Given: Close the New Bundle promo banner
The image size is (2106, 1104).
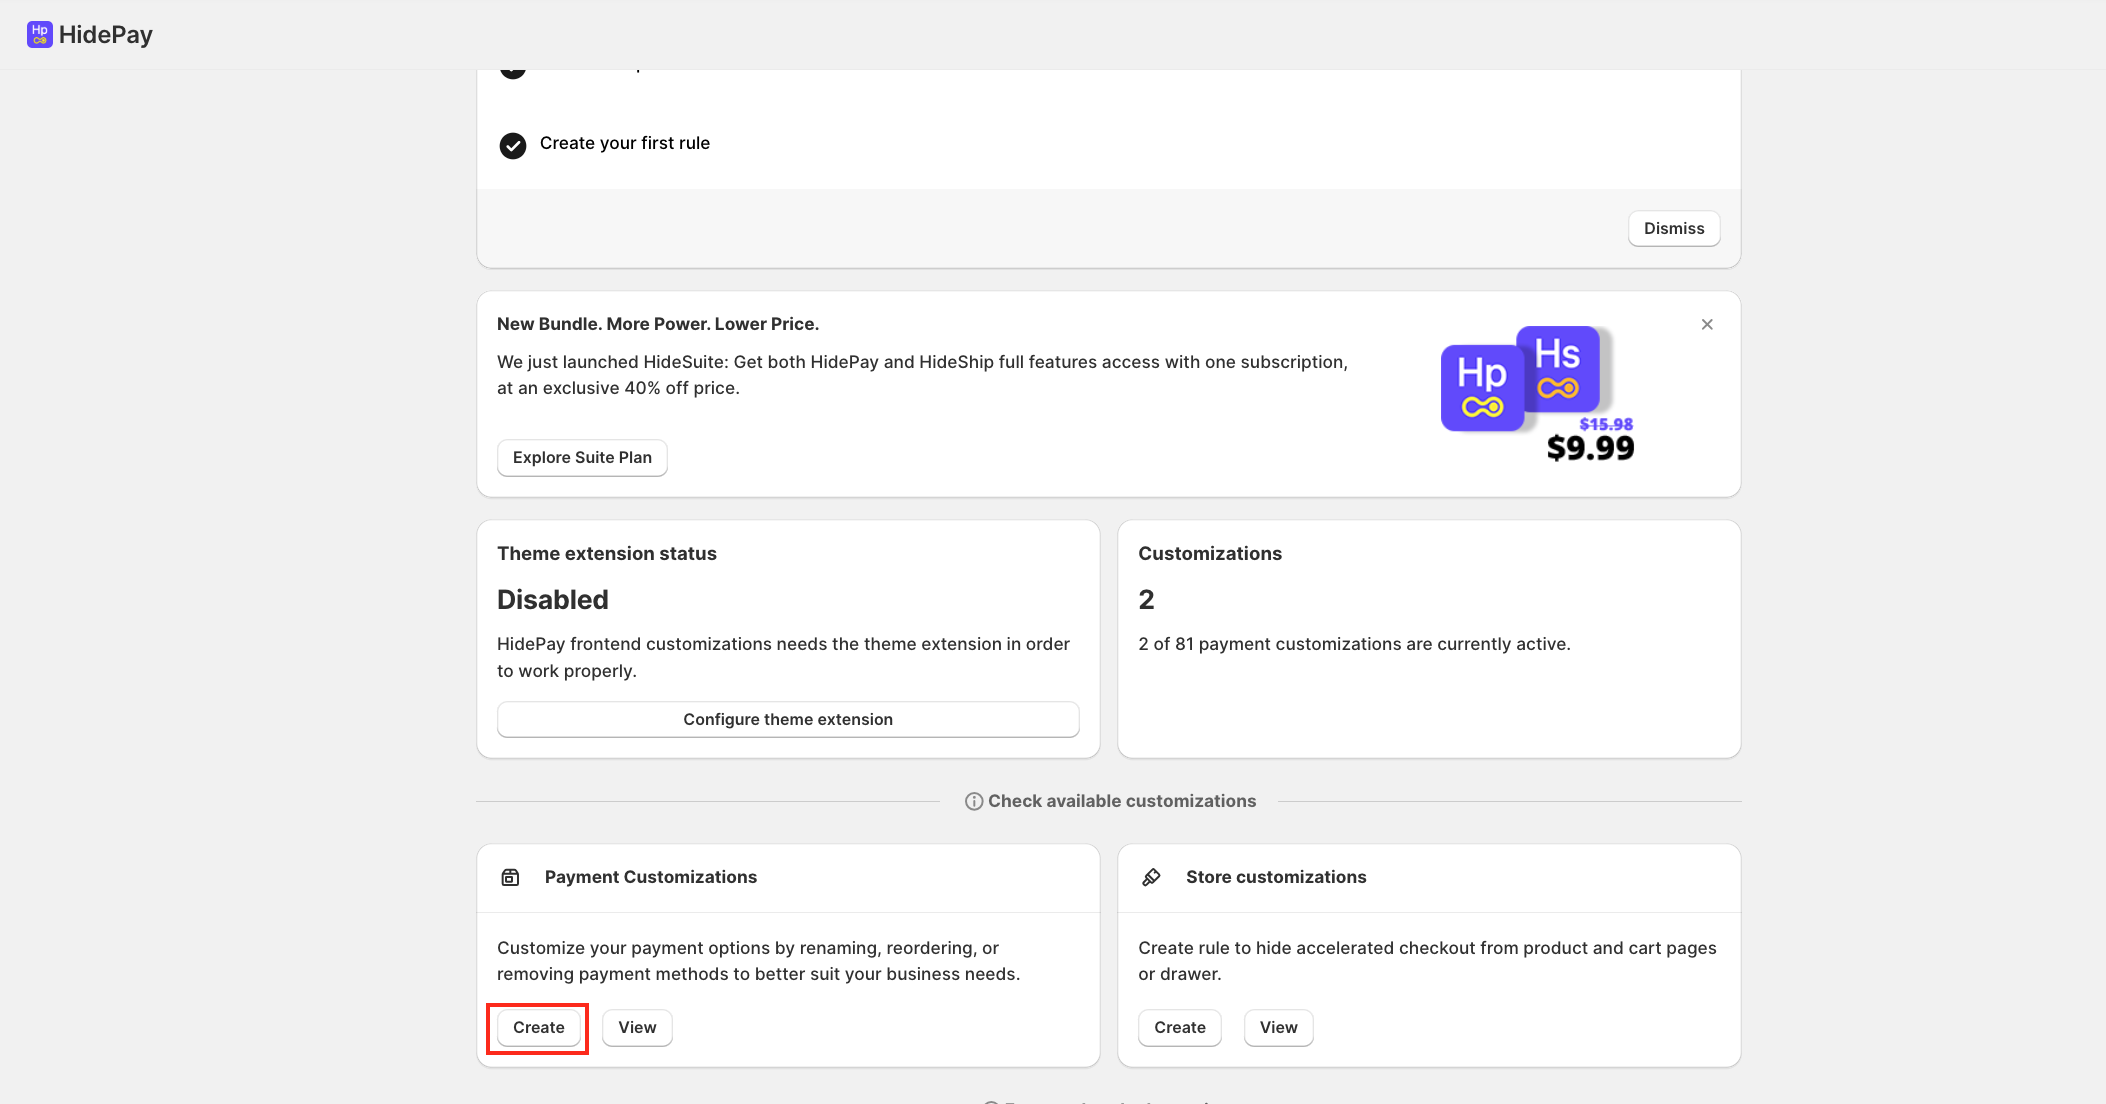Looking at the screenshot, I should [x=1707, y=324].
